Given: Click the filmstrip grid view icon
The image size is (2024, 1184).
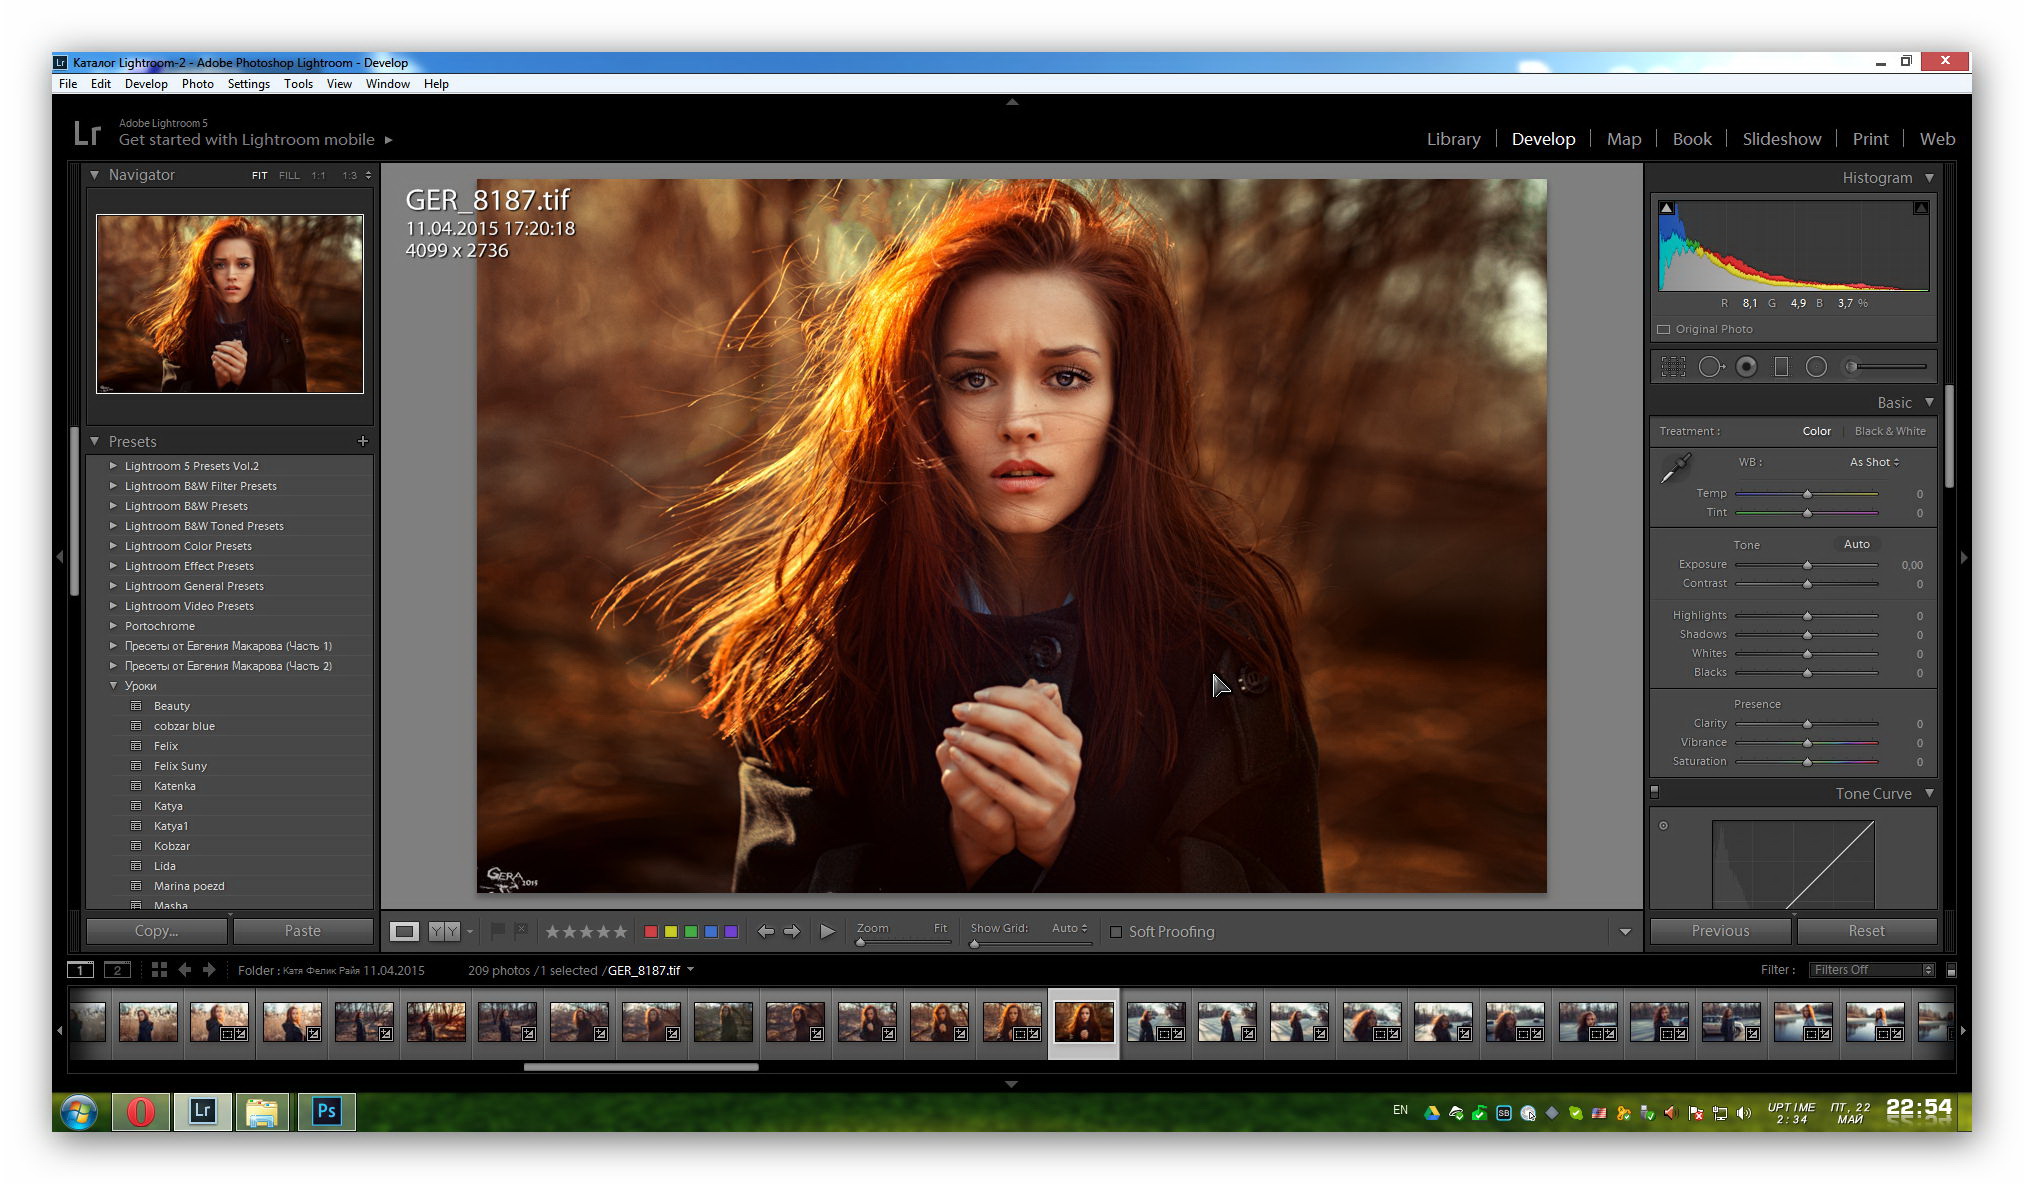Looking at the screenshot, I should coord(159,970).
